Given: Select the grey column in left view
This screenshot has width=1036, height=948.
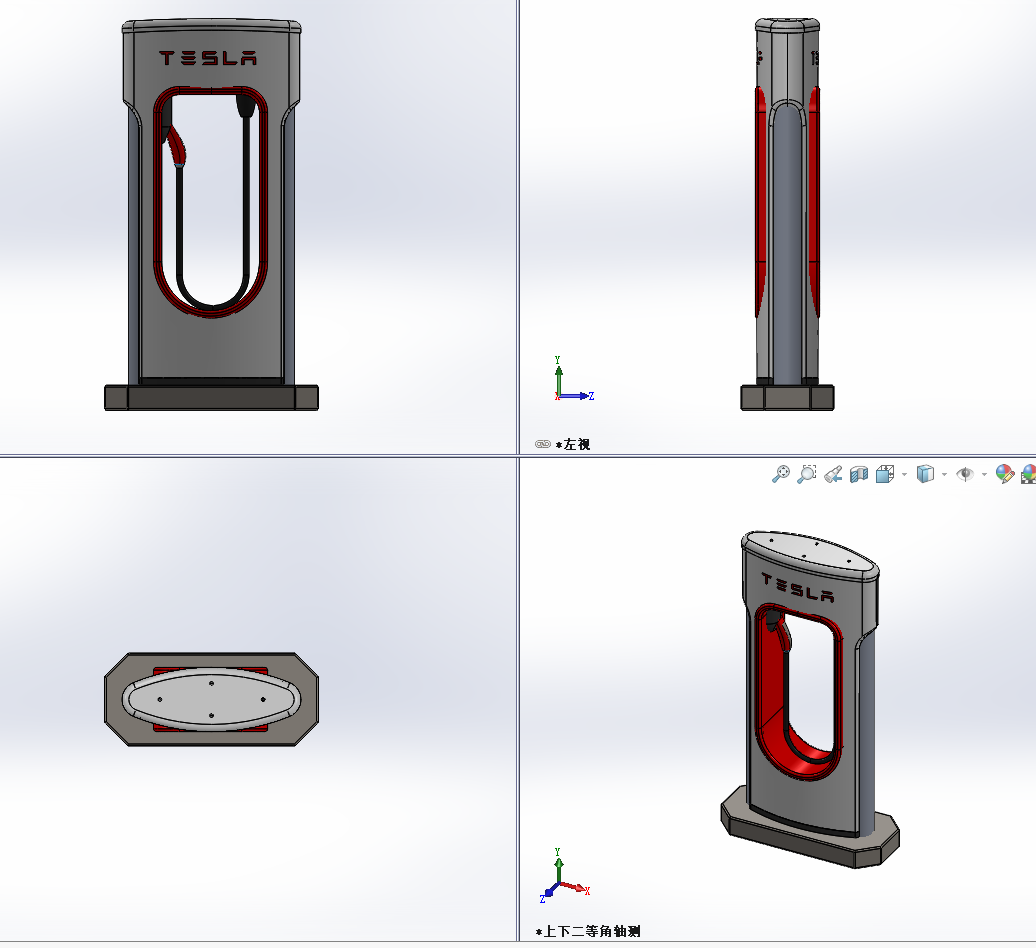Looking at the screenshot, I should tap(787, 244).
